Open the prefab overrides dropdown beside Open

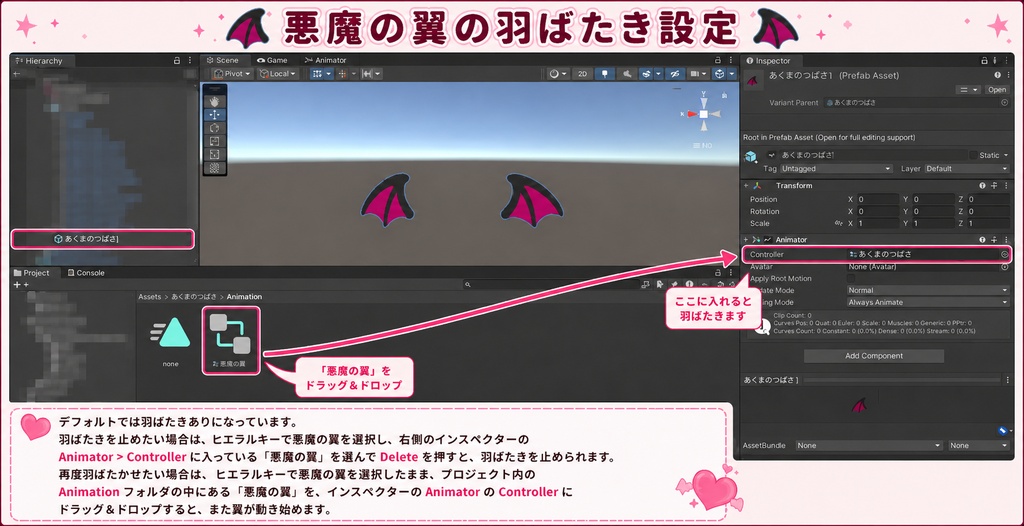click(968, 90)
